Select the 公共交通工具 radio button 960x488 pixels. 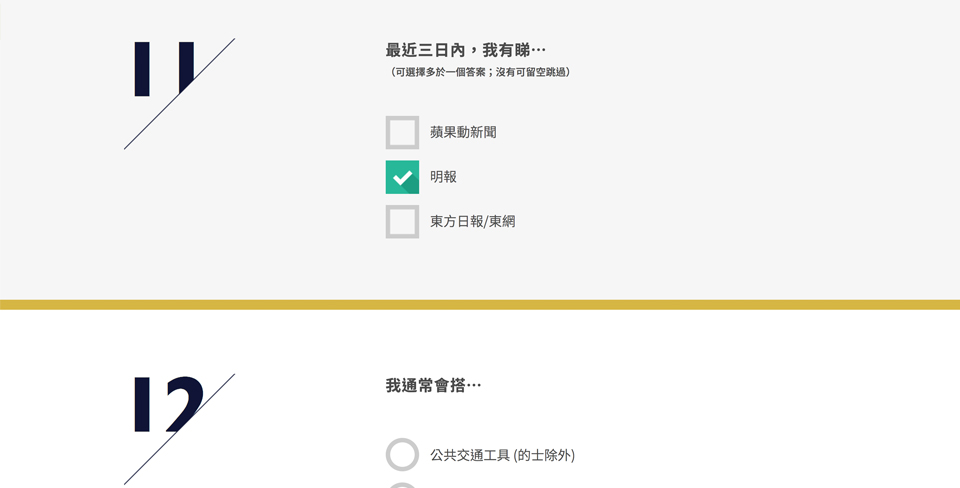(x=402, y=455)
